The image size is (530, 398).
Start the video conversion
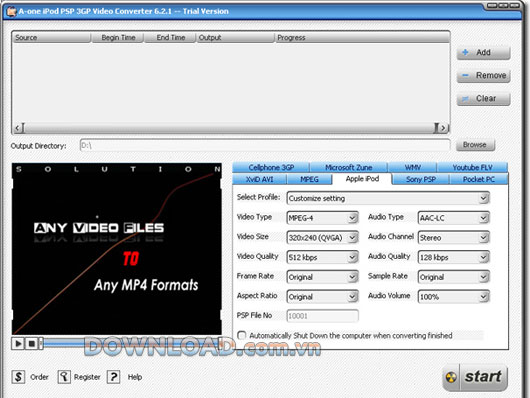click(x=475, y=377)
